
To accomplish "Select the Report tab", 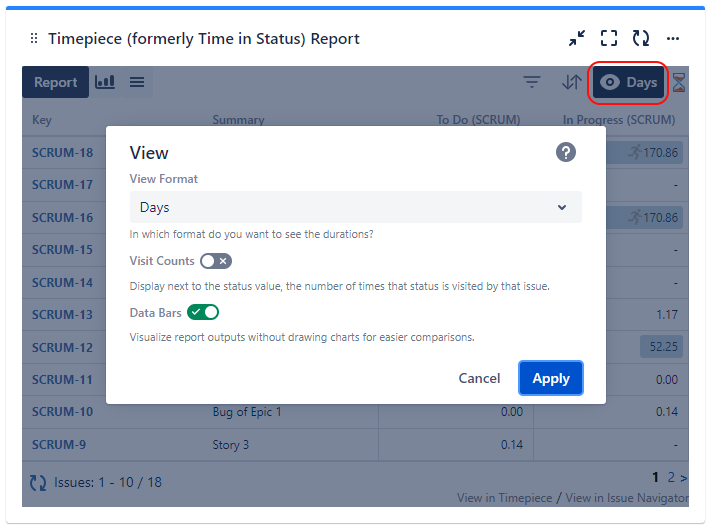I will (x=55, y=82).
